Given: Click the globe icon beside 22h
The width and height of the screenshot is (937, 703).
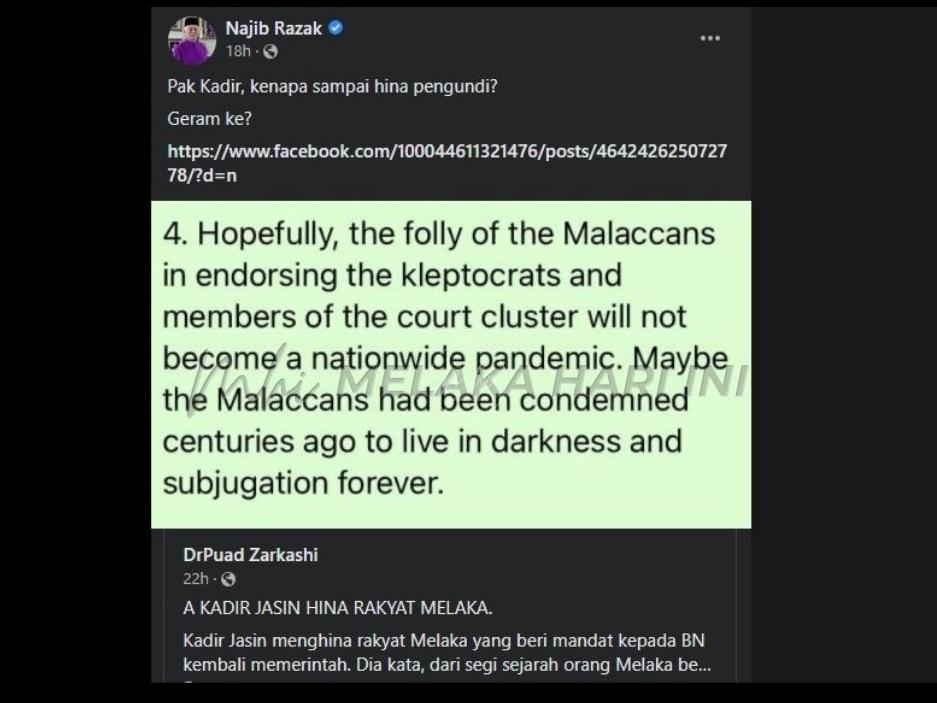Looking at the screenshot, I should (x=228, y=579).
